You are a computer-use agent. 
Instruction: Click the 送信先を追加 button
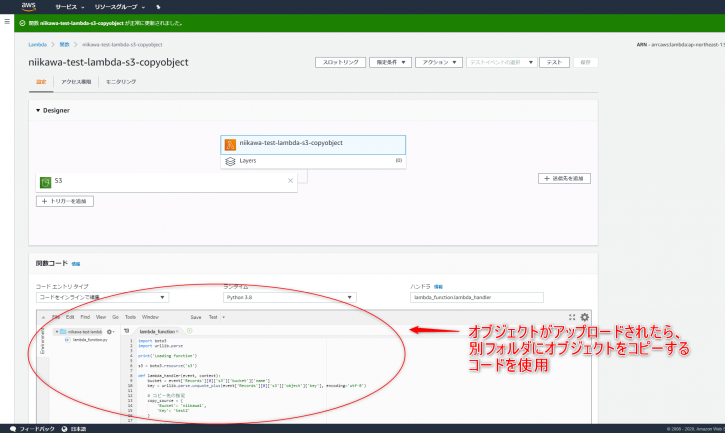click(564, 179)
